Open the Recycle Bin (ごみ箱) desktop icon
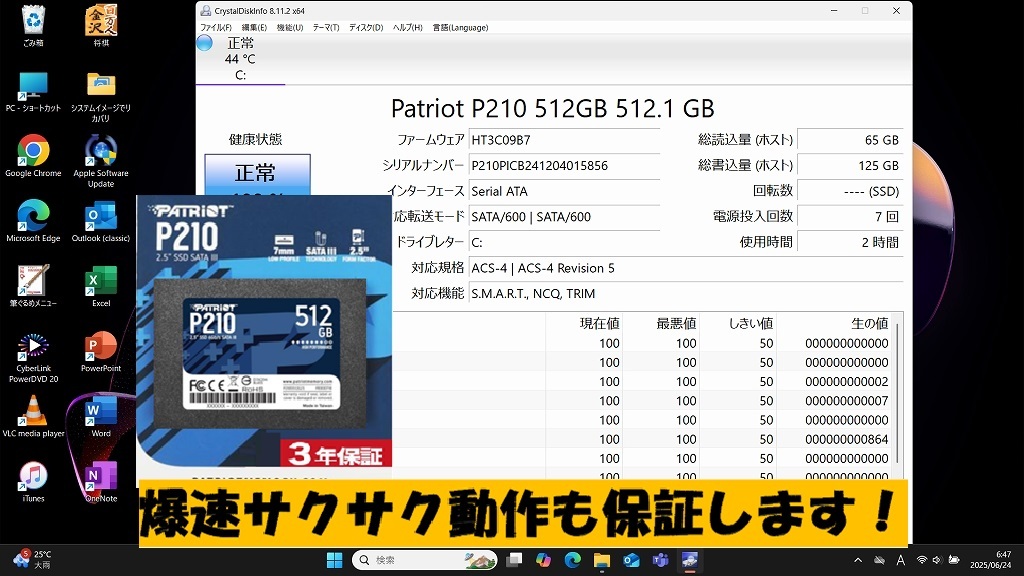Image resolution: width=1024 pixels, height=576 pixels. point(33,25)
